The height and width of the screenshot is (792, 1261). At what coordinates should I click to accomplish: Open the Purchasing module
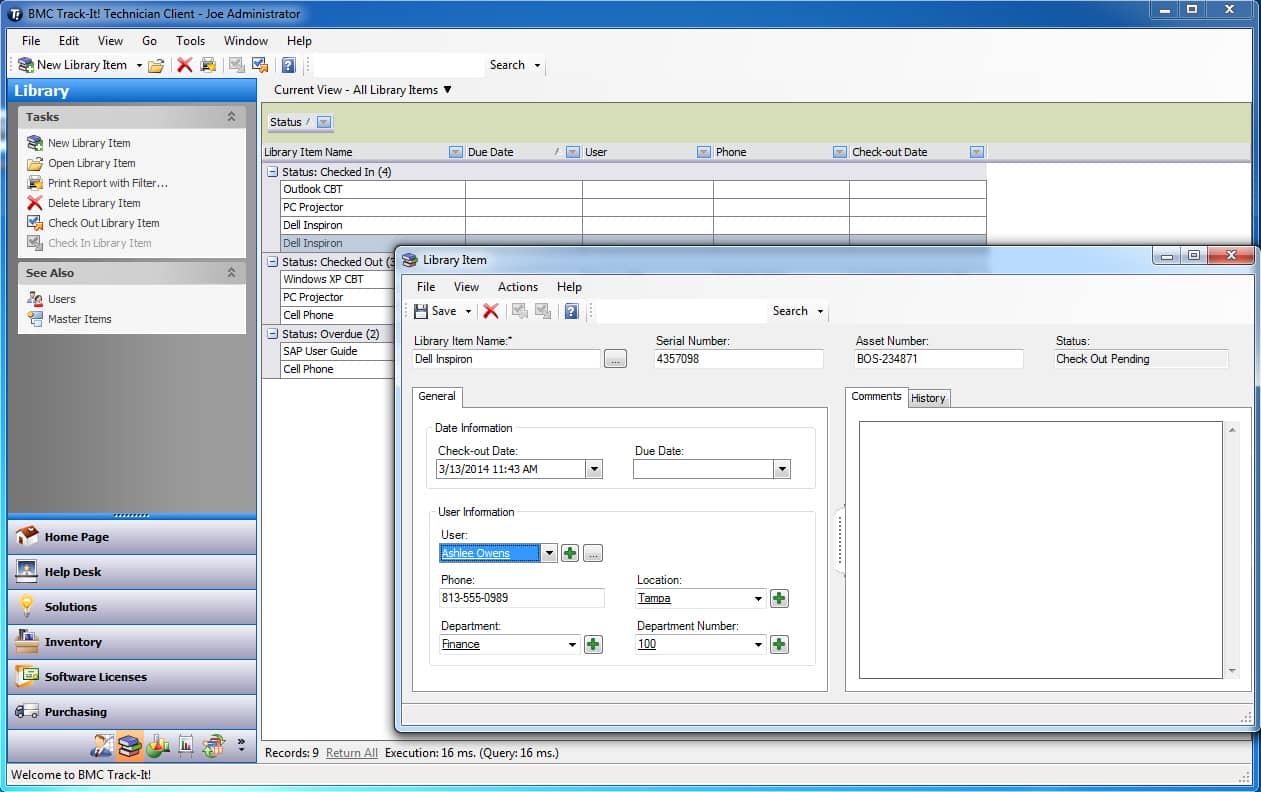tap(132, 712)
